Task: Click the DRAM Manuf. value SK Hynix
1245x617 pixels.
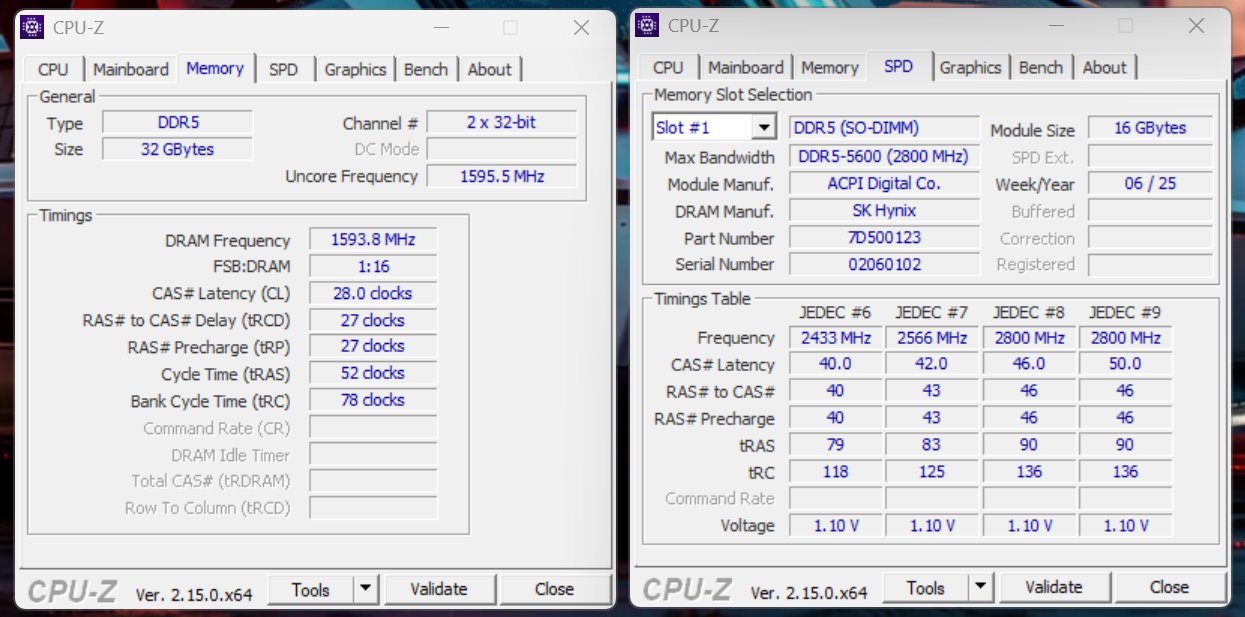Action: coord(884,211)
